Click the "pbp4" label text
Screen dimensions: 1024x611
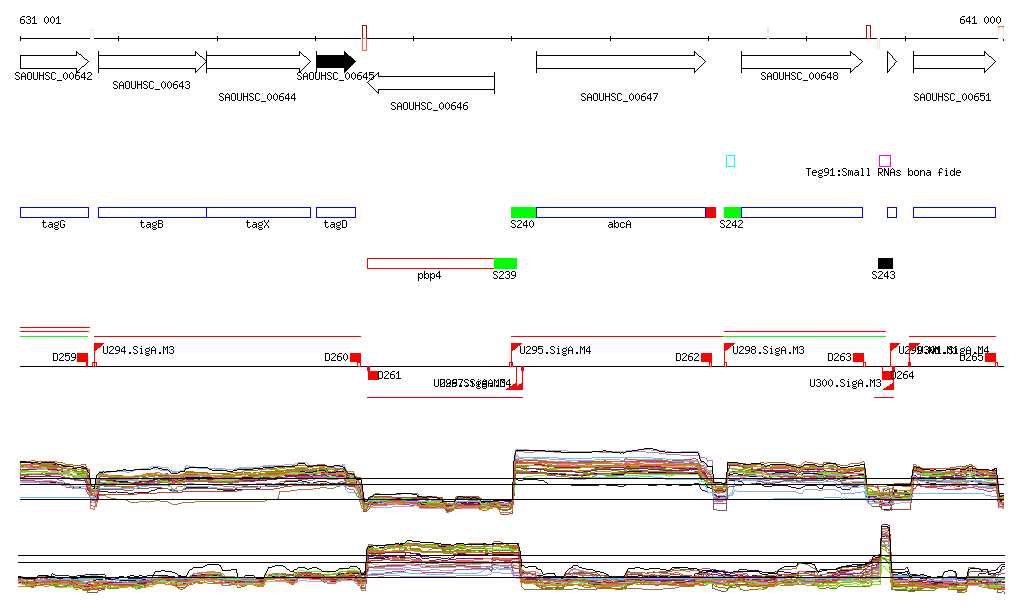[429, 275]
